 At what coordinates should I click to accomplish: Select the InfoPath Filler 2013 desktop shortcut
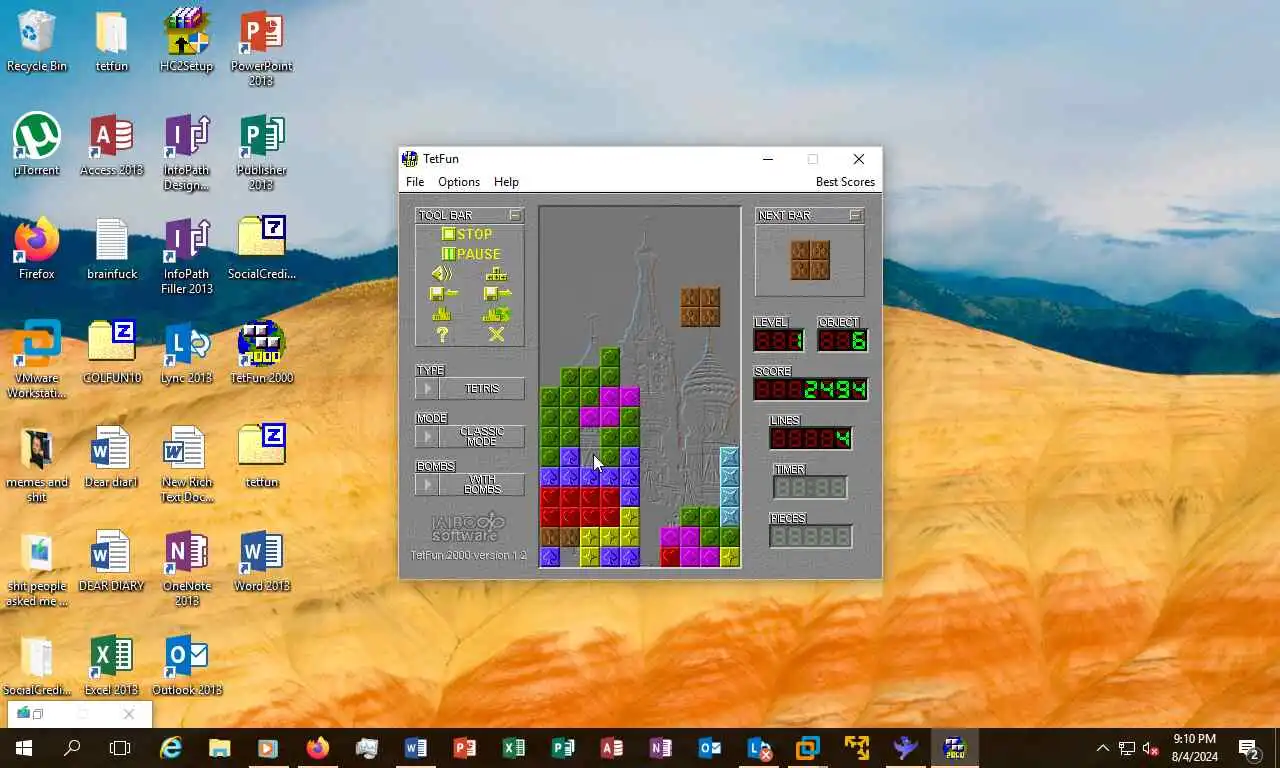(187, 257)
